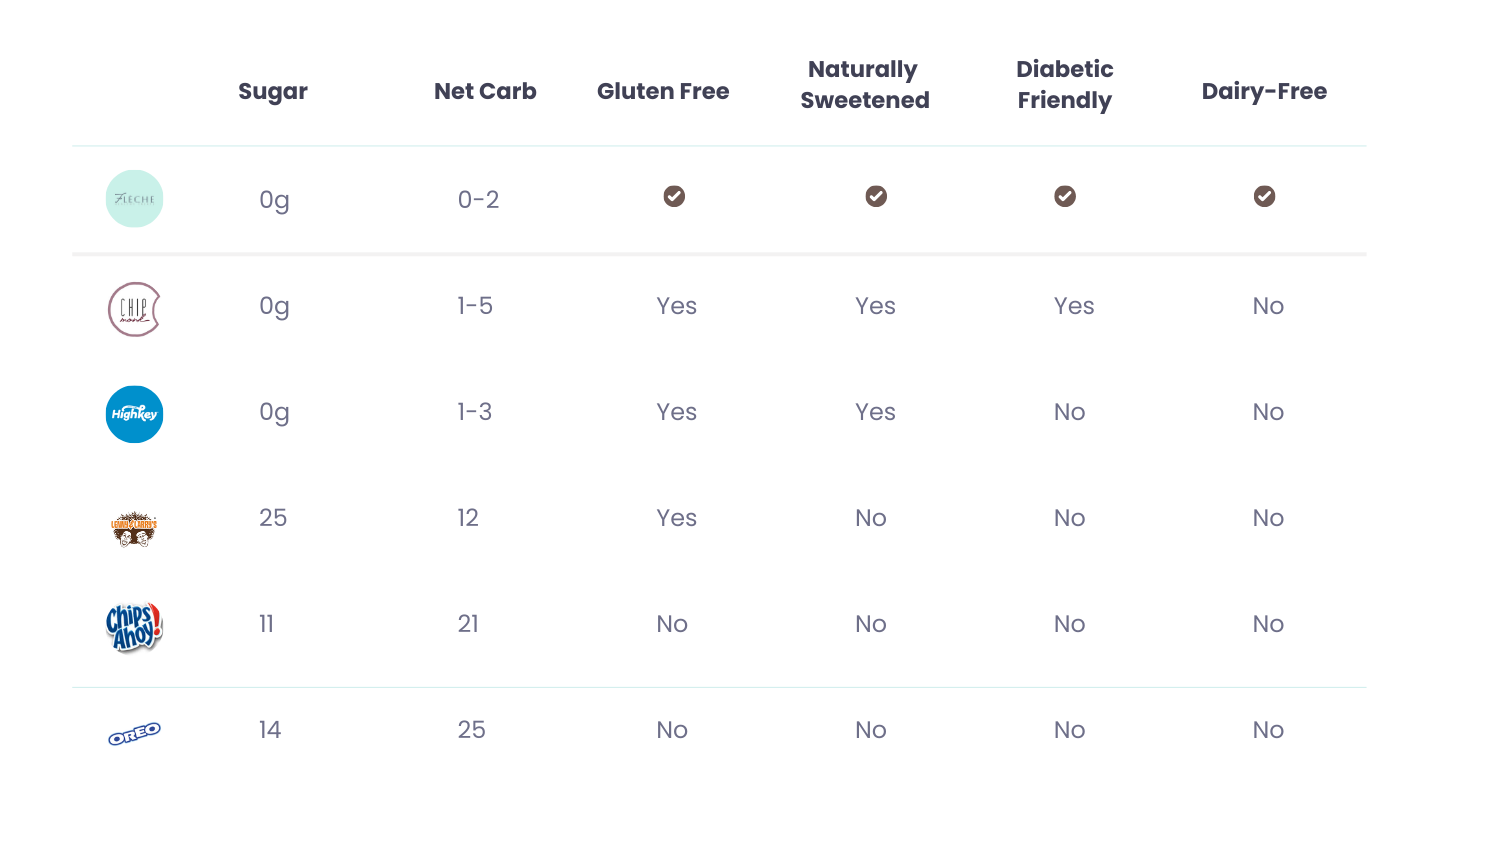Click the Oreo brand logo
Viewport: 1500px width, 850px height.
tap(134, 734)
